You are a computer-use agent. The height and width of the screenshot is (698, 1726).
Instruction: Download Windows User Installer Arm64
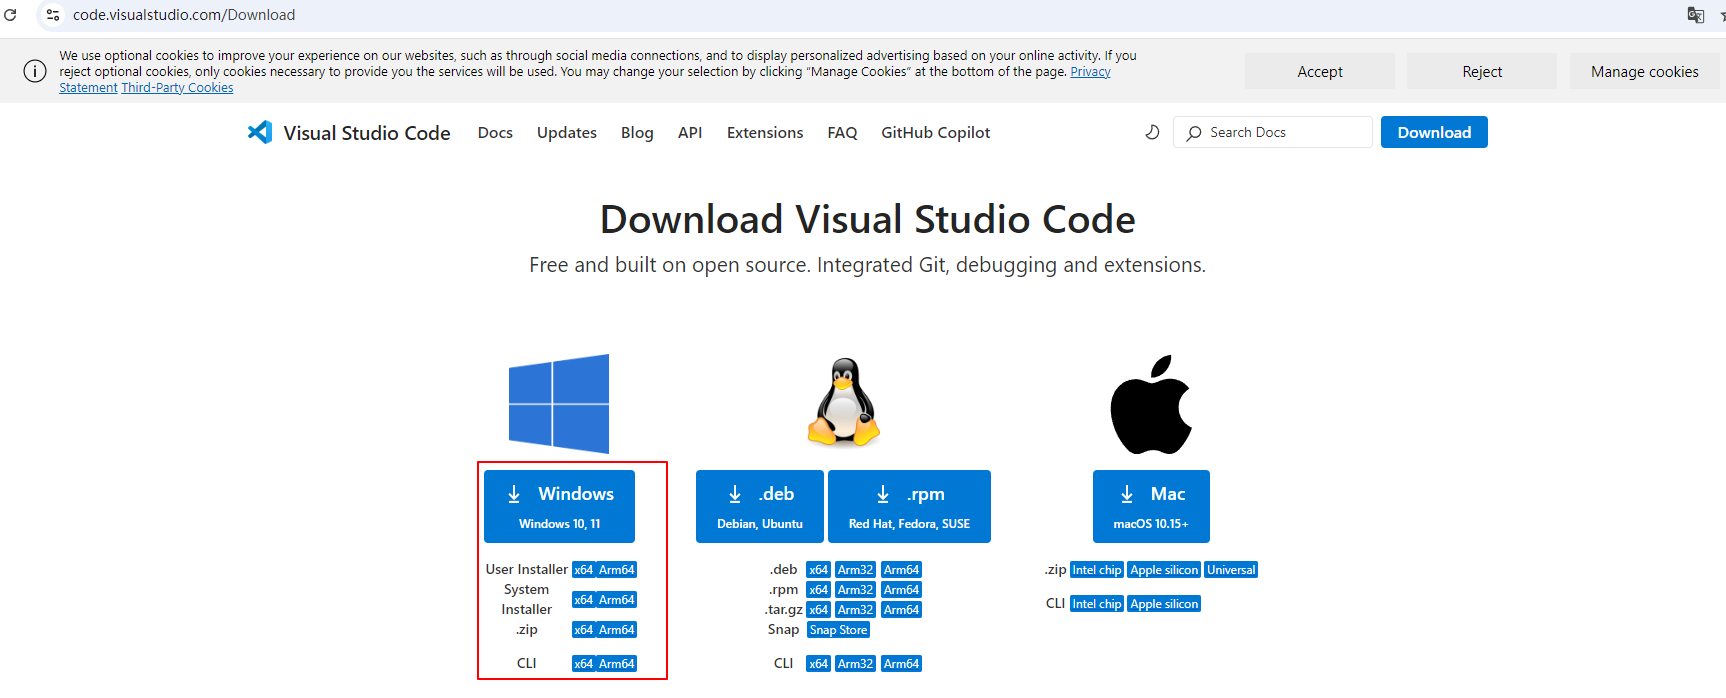point(617,570)
